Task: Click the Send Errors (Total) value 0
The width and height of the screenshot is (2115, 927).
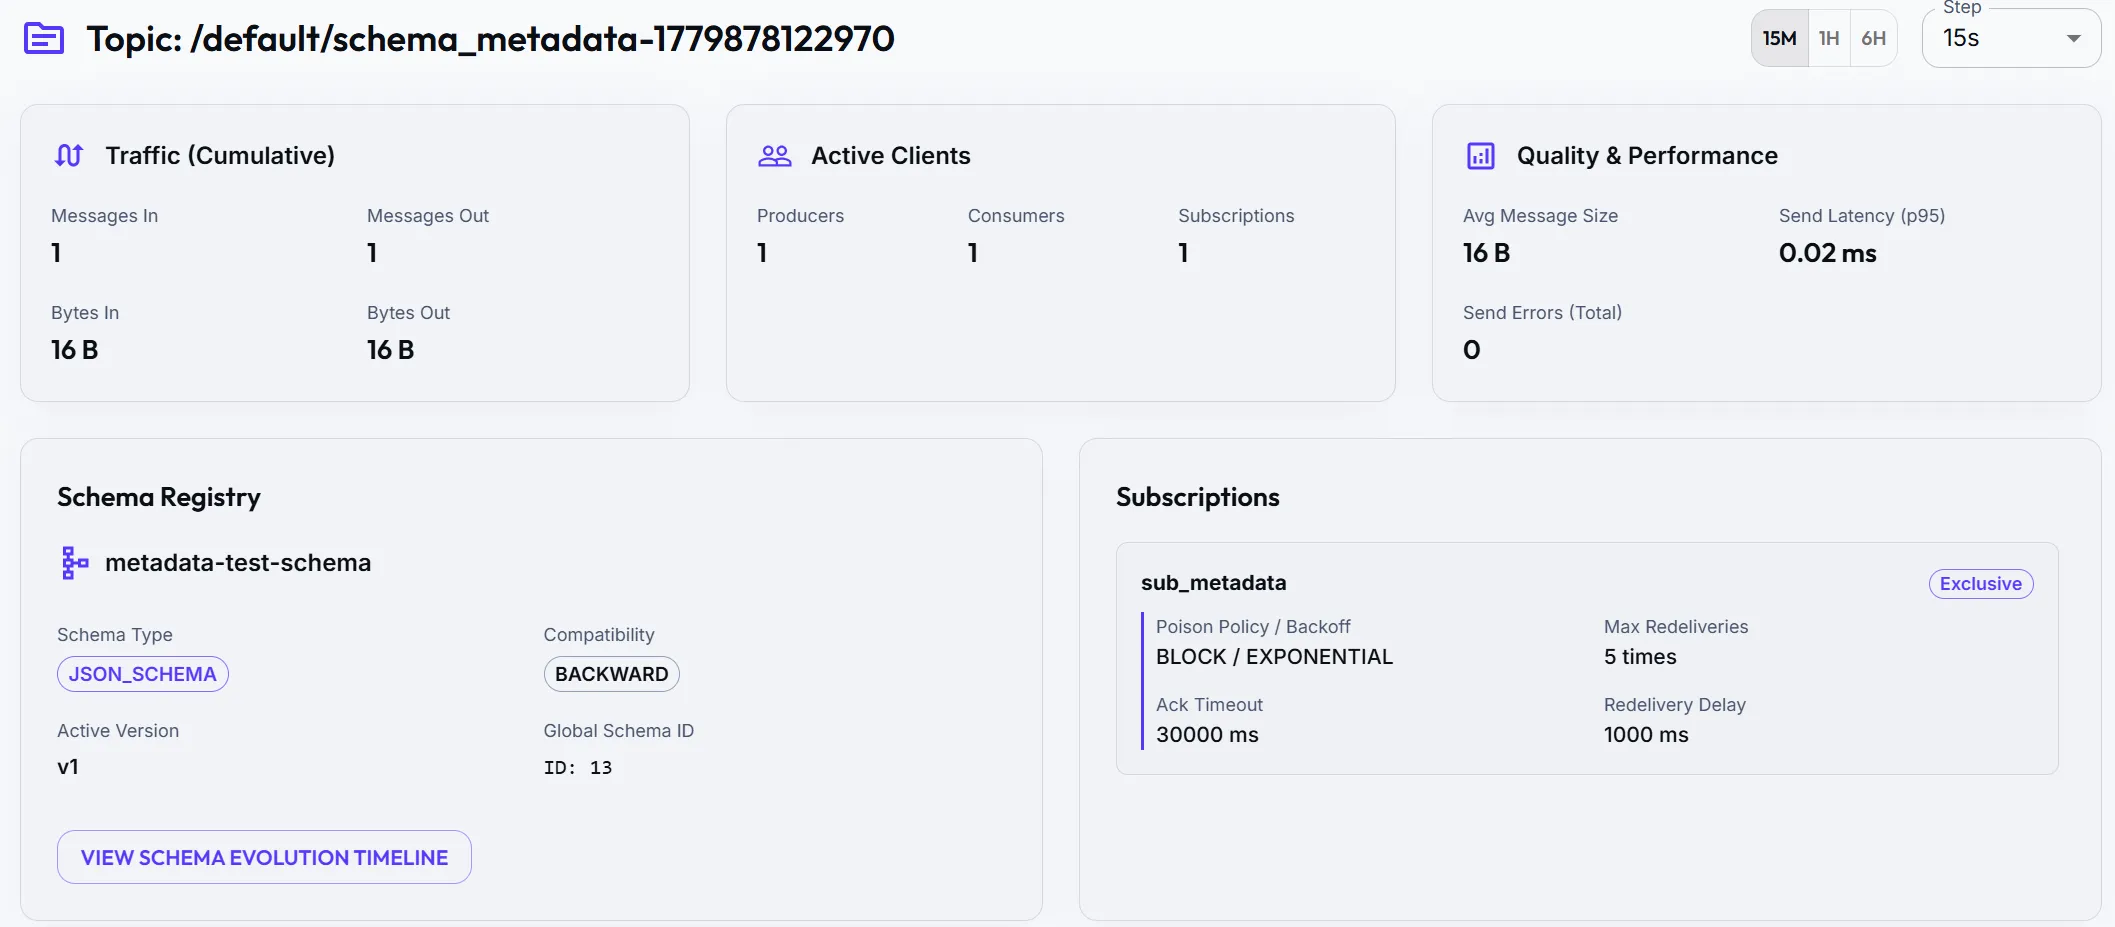Action: pos(1472,350)
